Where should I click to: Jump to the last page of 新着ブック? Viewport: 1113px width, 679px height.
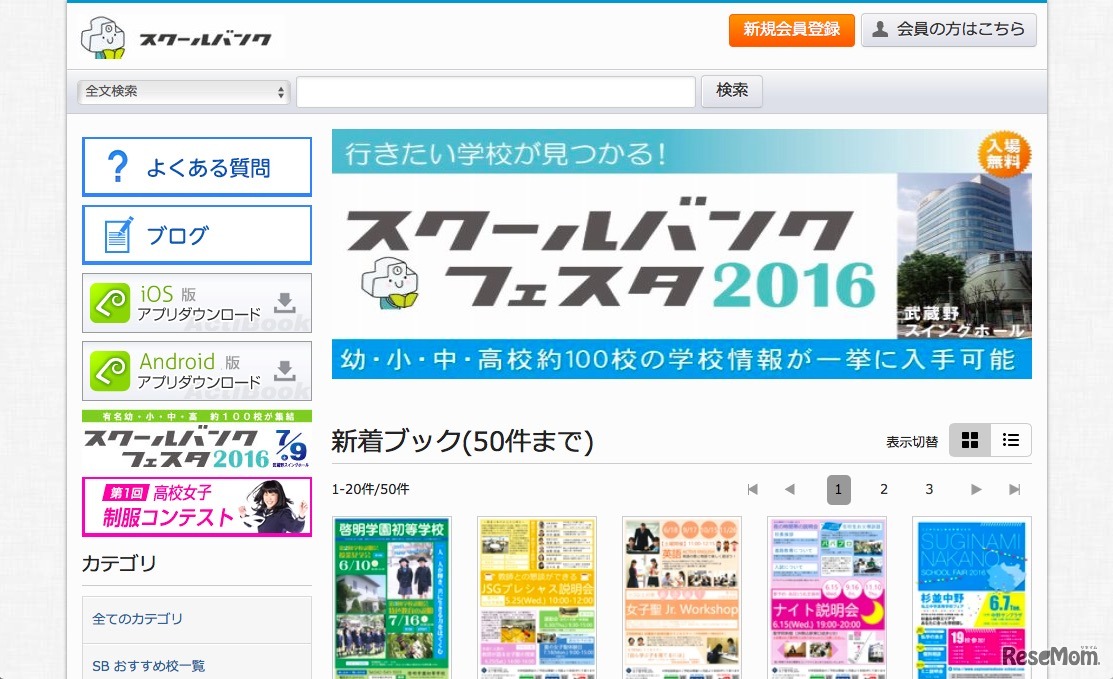1014,489
